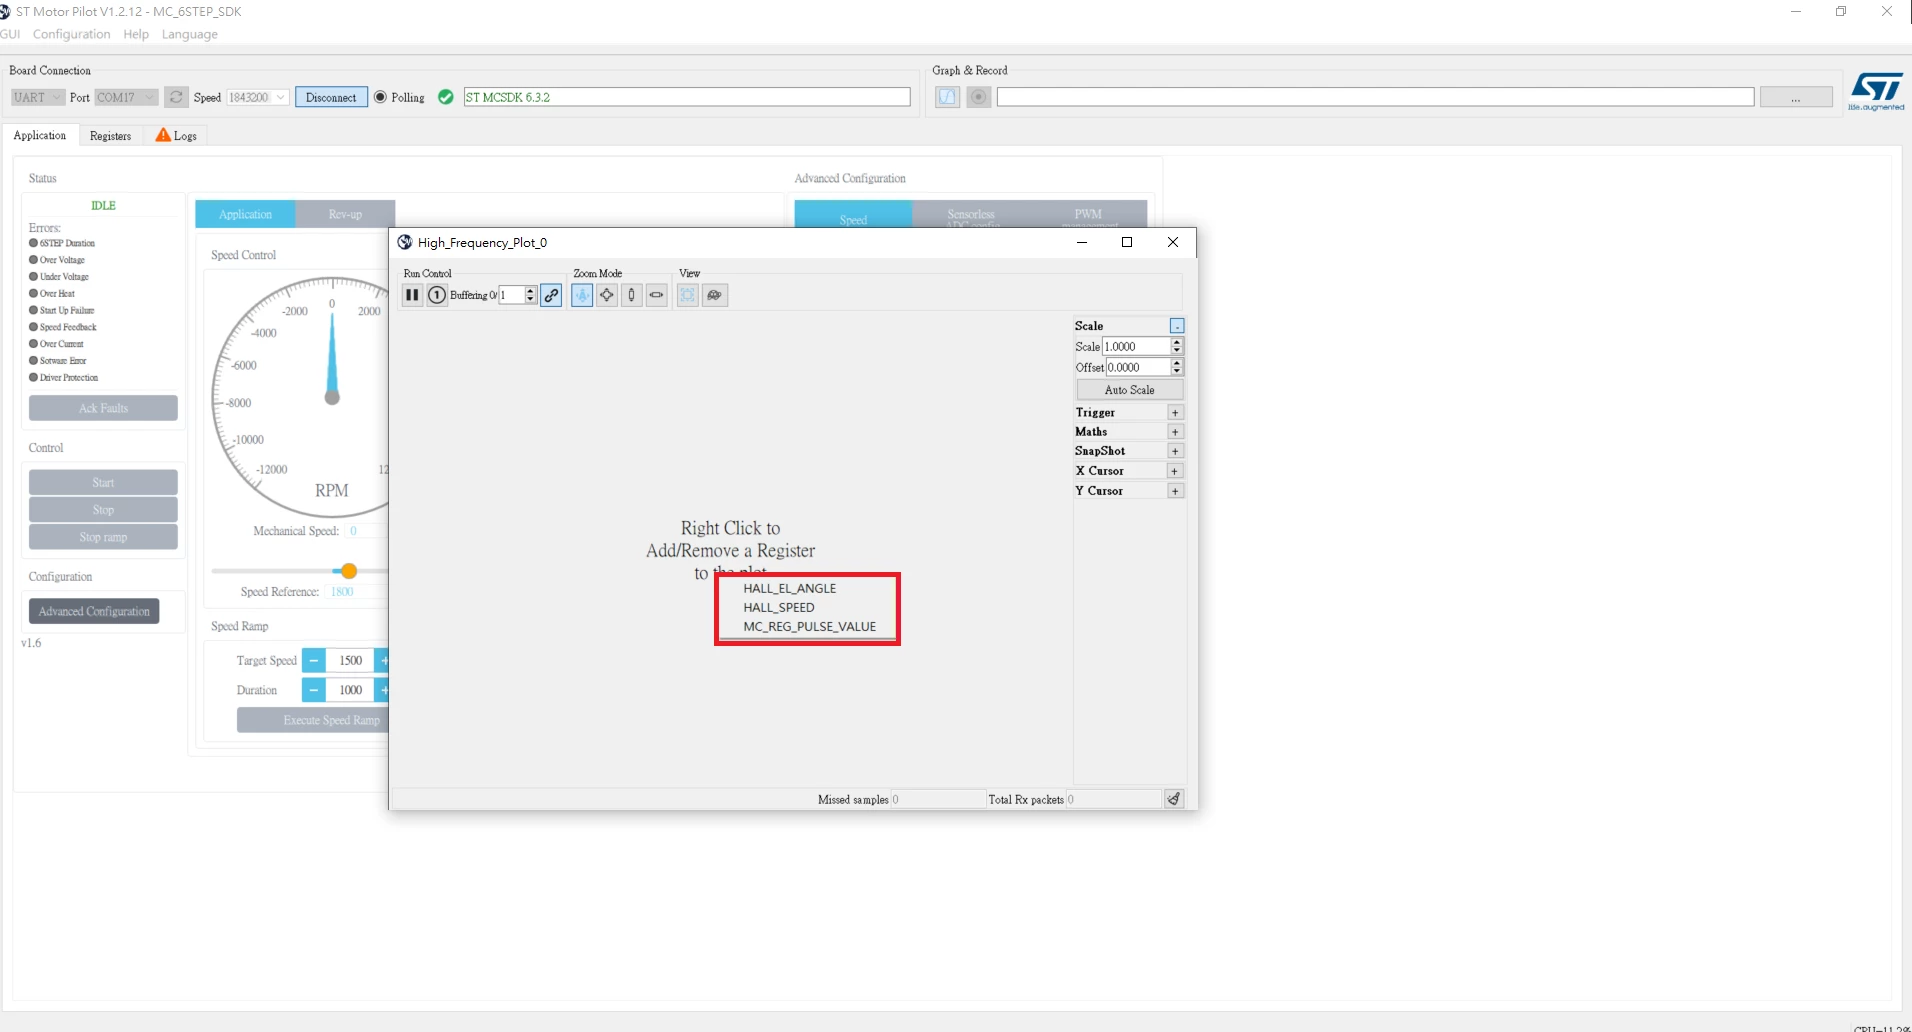Select the pan/move zoom mode icon
1912x1032 pixels.
tap(607, 295)
